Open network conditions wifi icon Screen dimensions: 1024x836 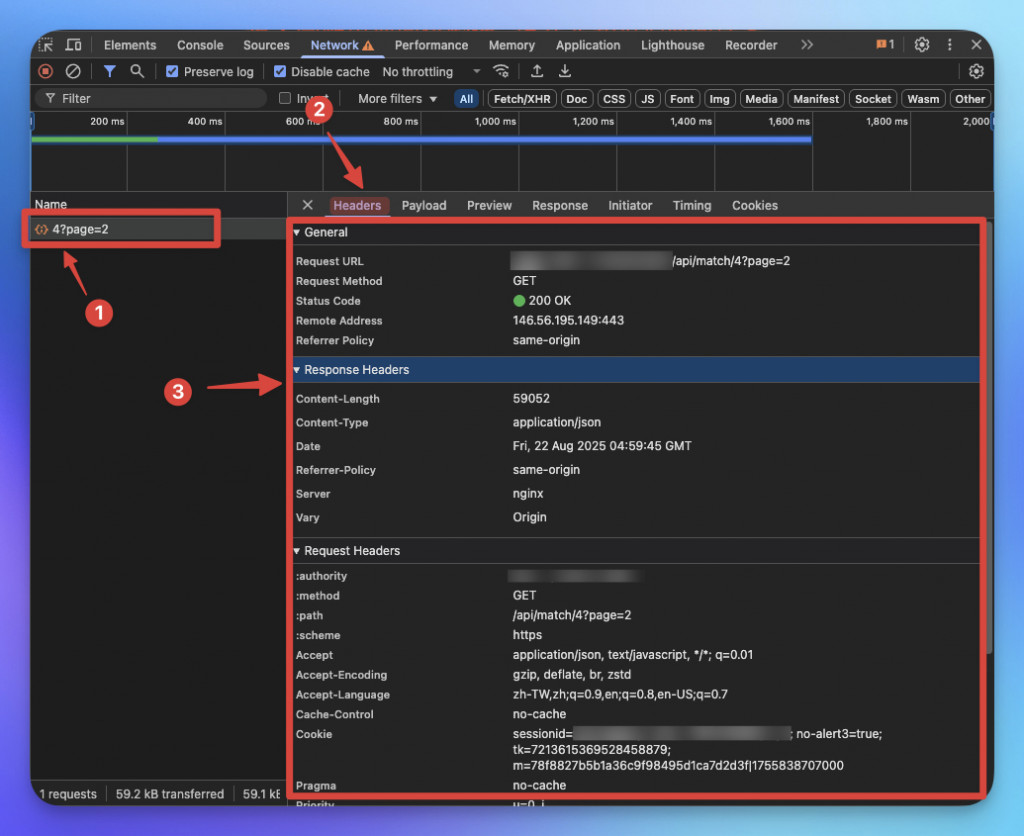(x=501, y=71)
